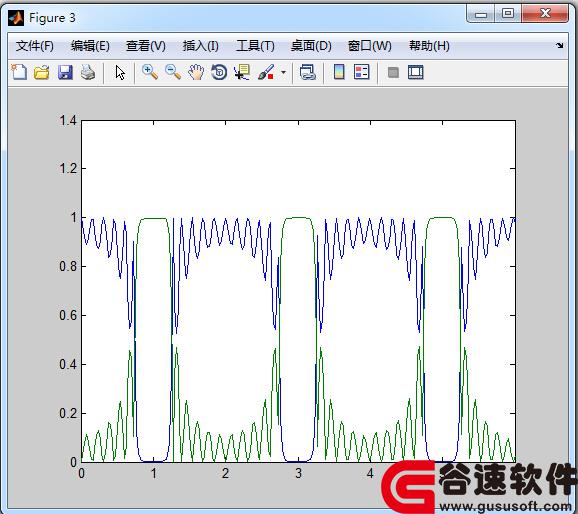
Task: Insert legend with the legend icon
Action: pyautogui.click(x=361, y=72)
